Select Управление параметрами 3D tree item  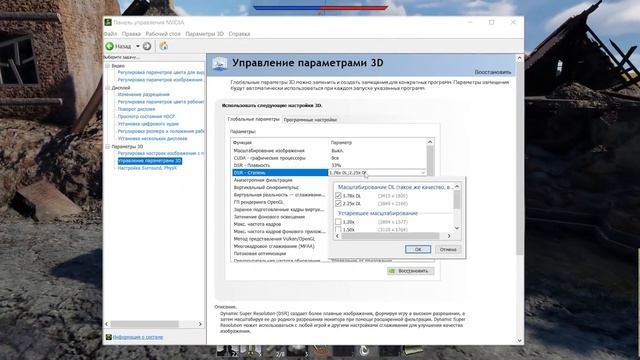click(150, 161)
